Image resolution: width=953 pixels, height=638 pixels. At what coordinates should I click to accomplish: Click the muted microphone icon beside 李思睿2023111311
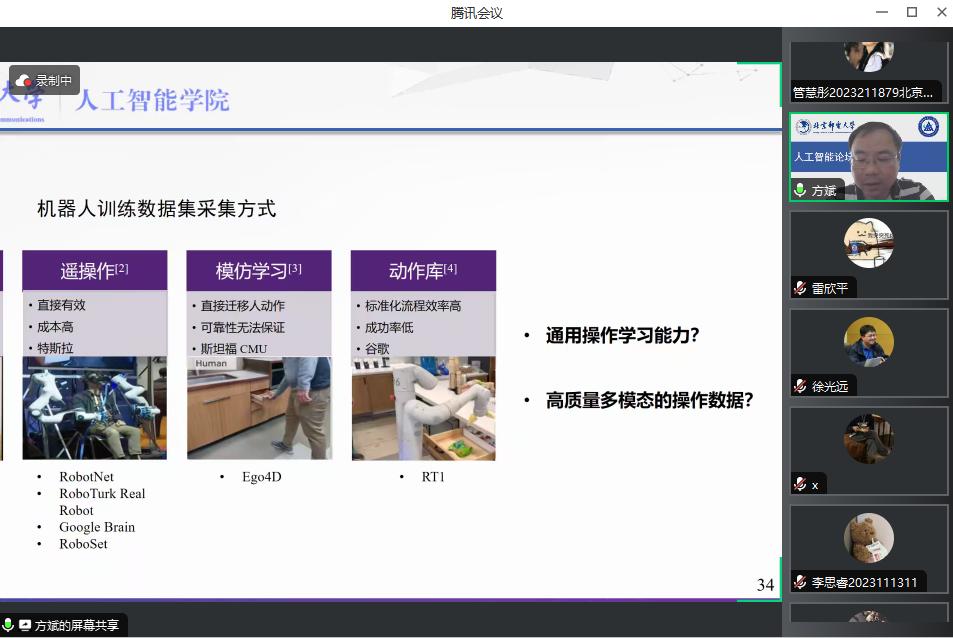pos(800,582)
